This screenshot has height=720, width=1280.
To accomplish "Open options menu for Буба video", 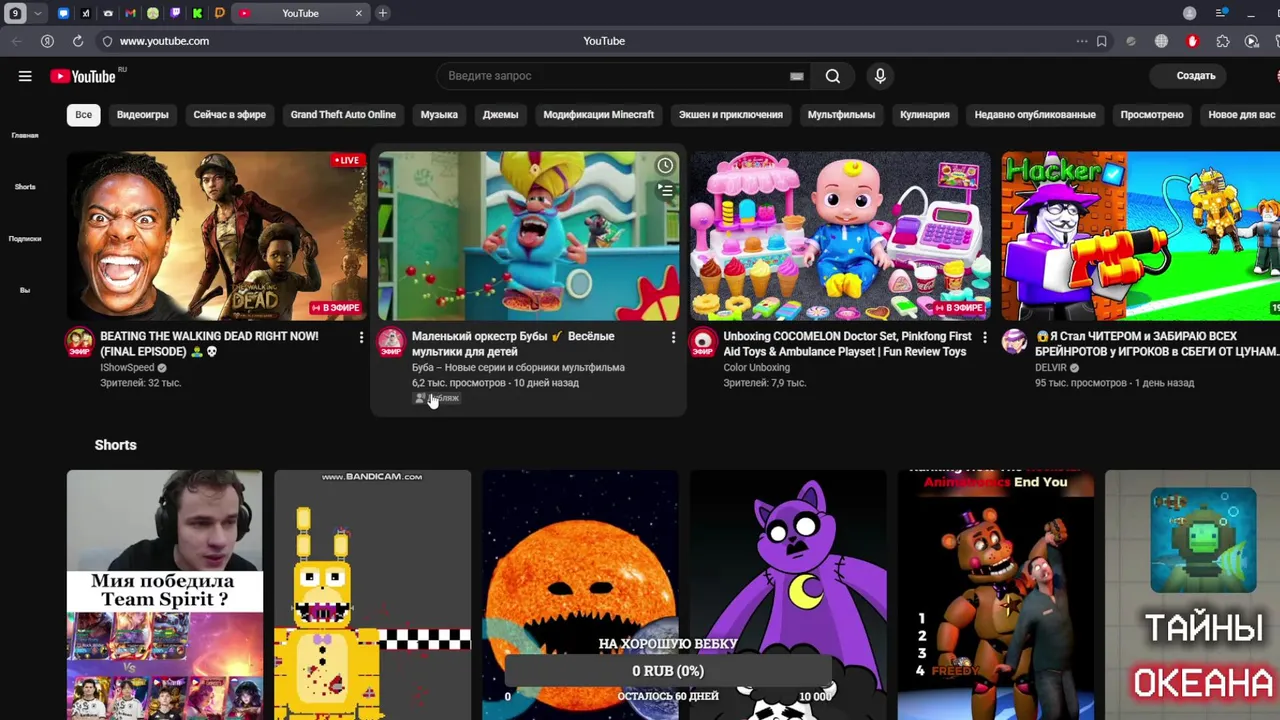I will coord(673,338).
